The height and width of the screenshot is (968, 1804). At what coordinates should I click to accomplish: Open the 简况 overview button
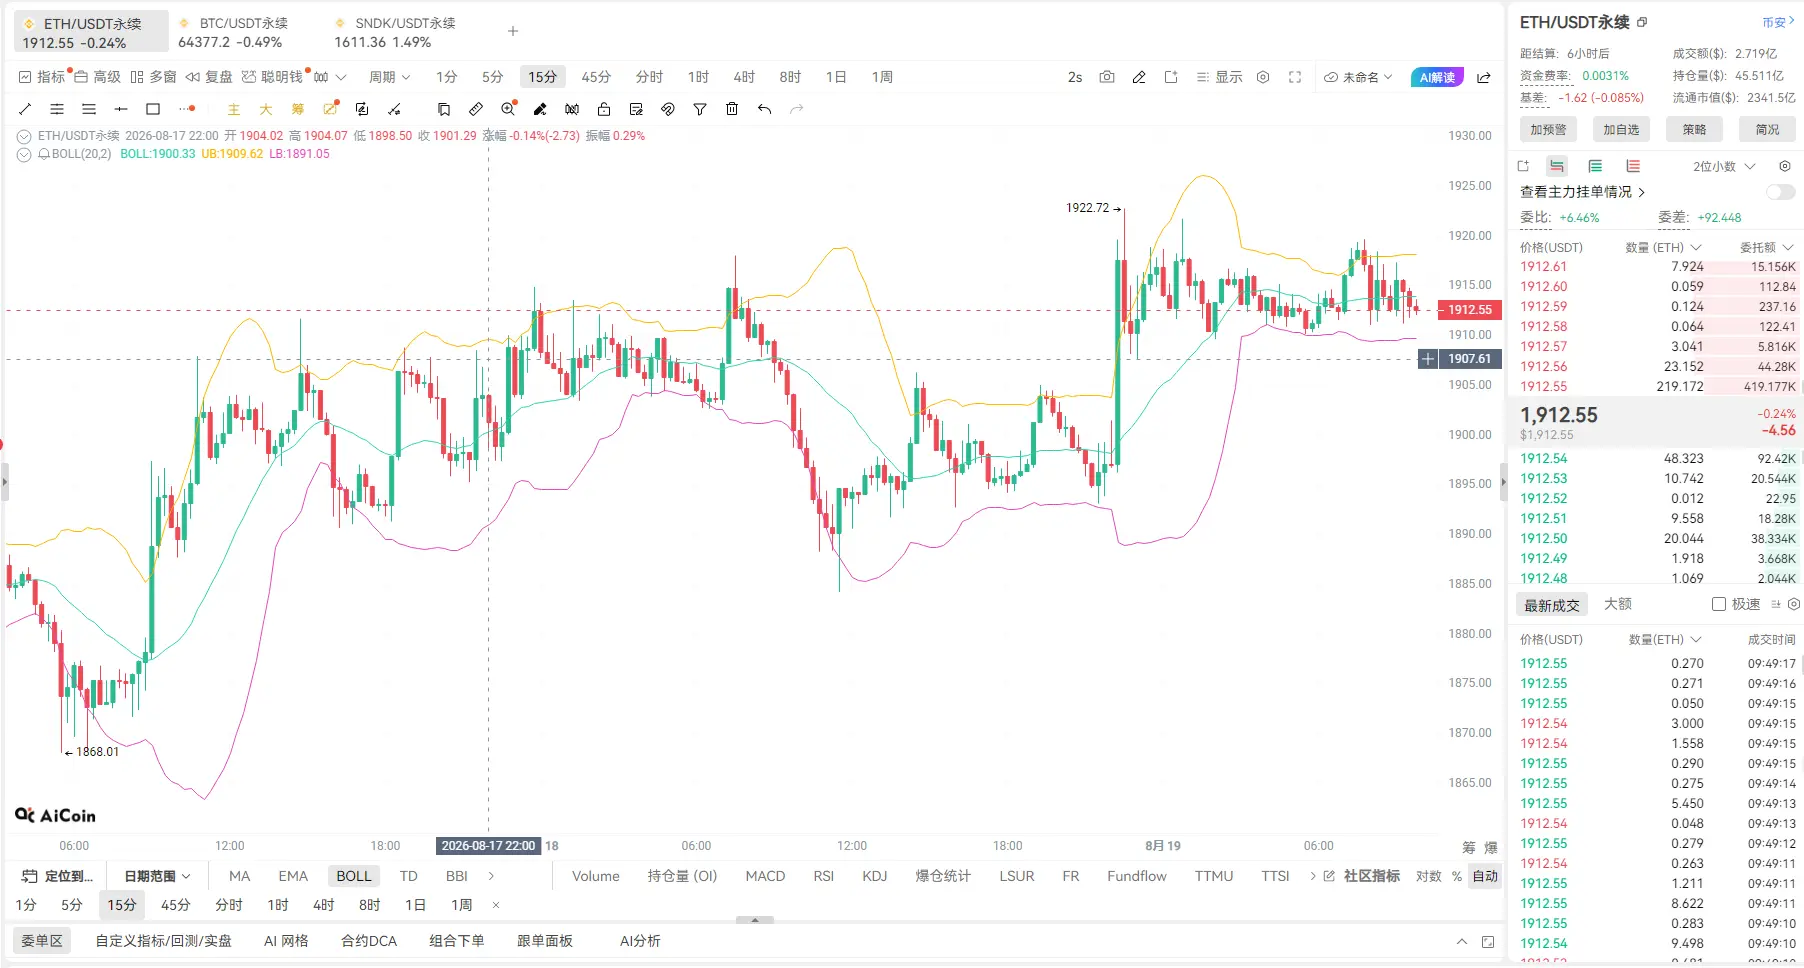[1767, 129]
